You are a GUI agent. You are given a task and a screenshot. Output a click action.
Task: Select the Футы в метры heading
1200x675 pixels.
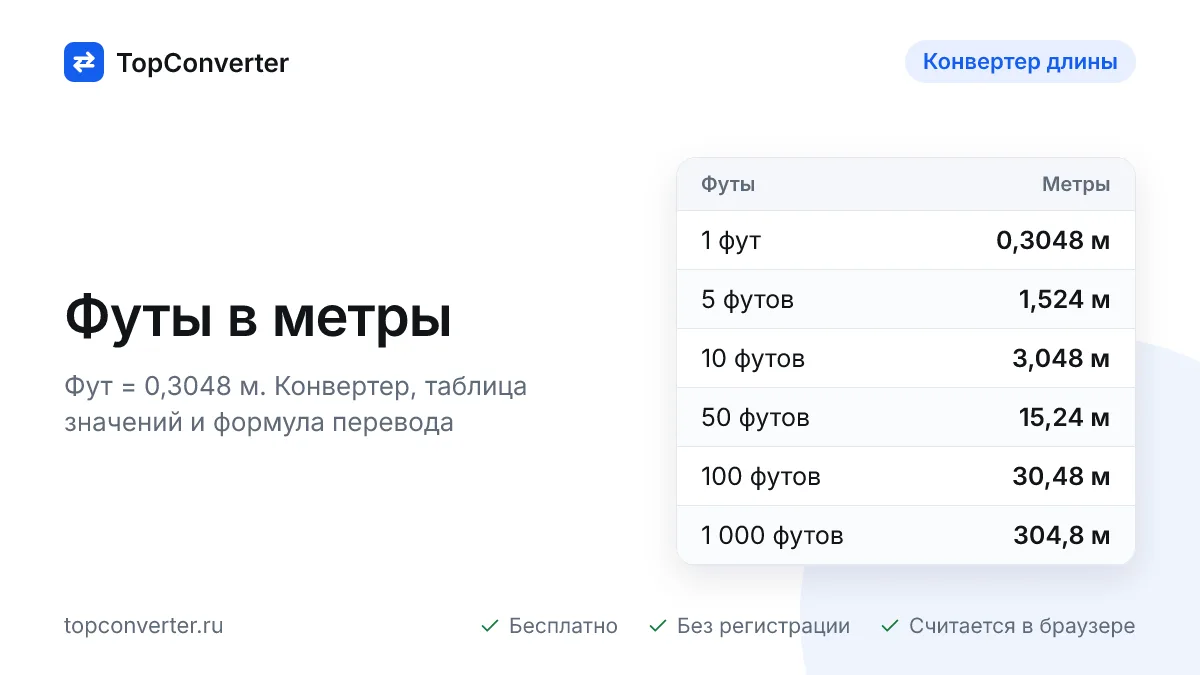pos(258,317)
